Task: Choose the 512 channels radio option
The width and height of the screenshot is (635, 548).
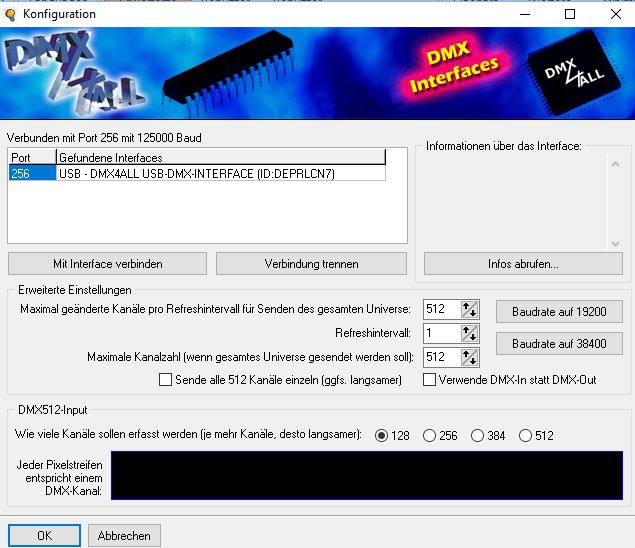Action: tap(527, 436)
